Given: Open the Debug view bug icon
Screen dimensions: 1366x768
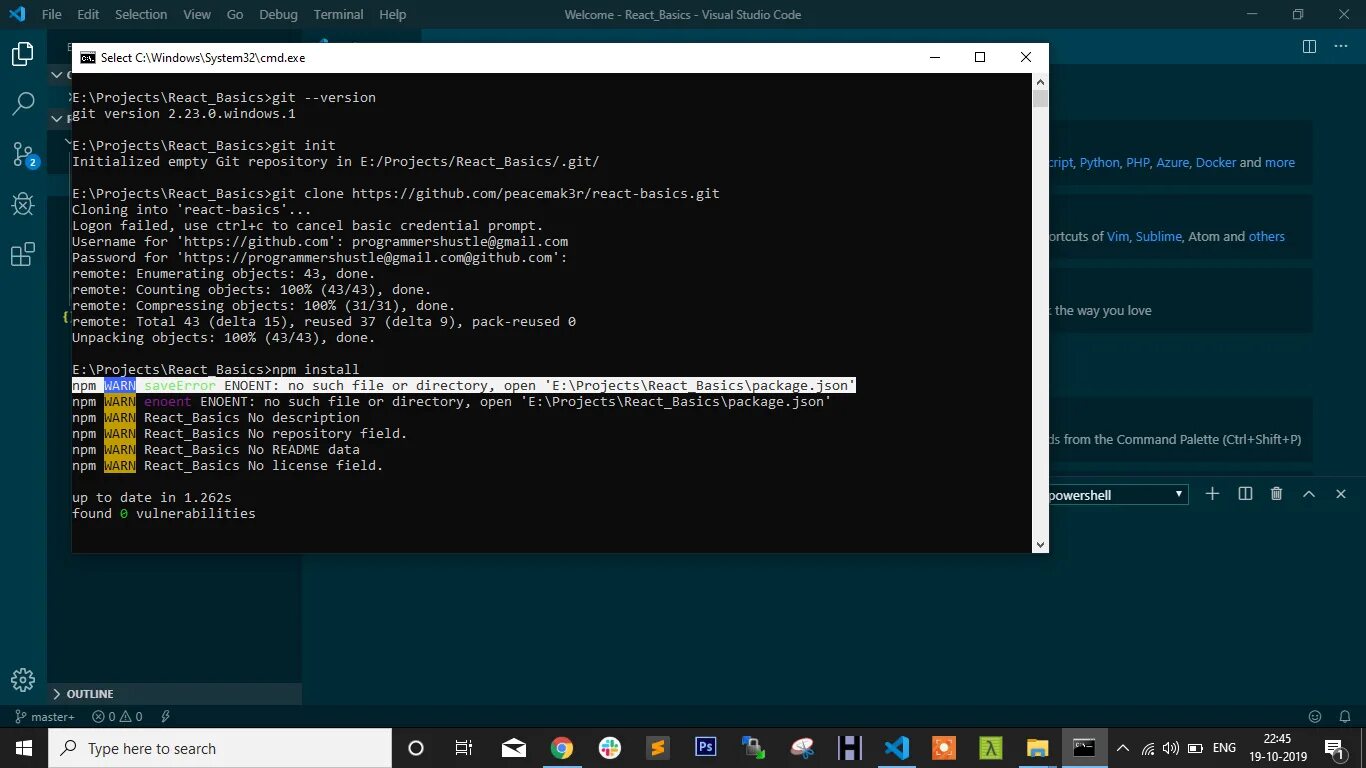Looking at the screenshot, I should (x=23, y=204).
